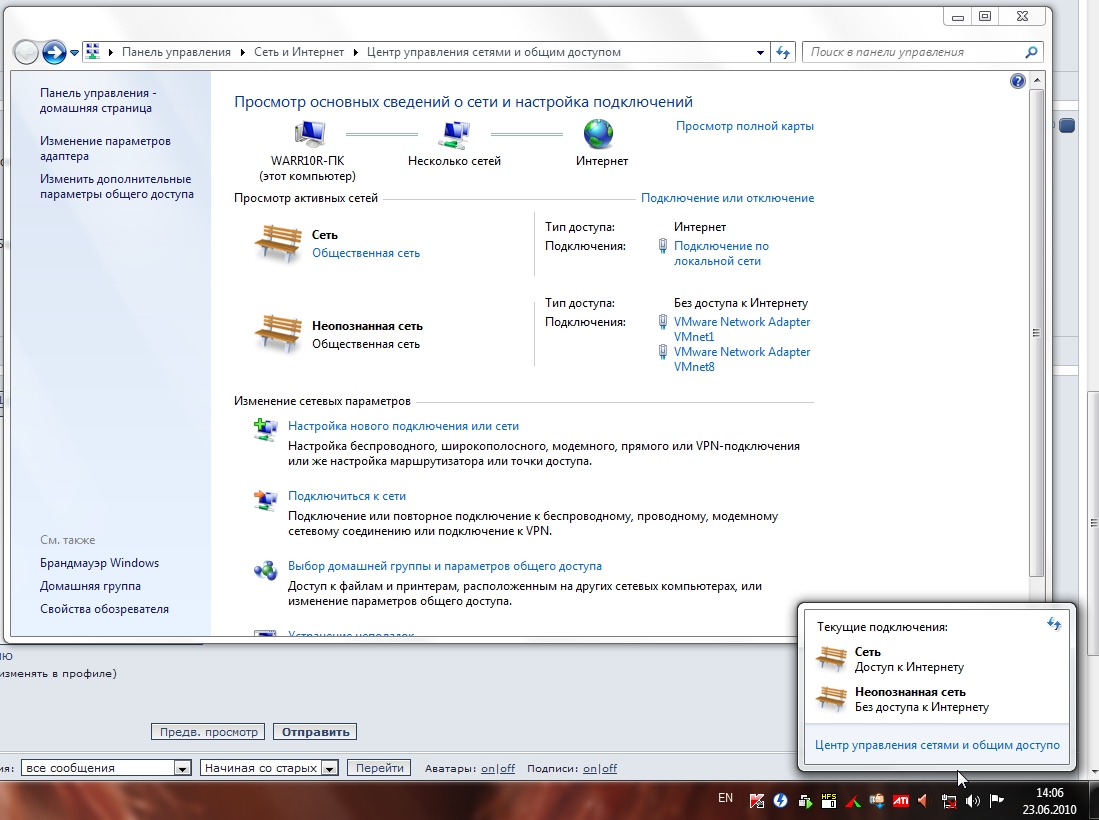Turn avatars off via 'off' link
Viewport: 1099px width, 820px height.
pos(507,769)
